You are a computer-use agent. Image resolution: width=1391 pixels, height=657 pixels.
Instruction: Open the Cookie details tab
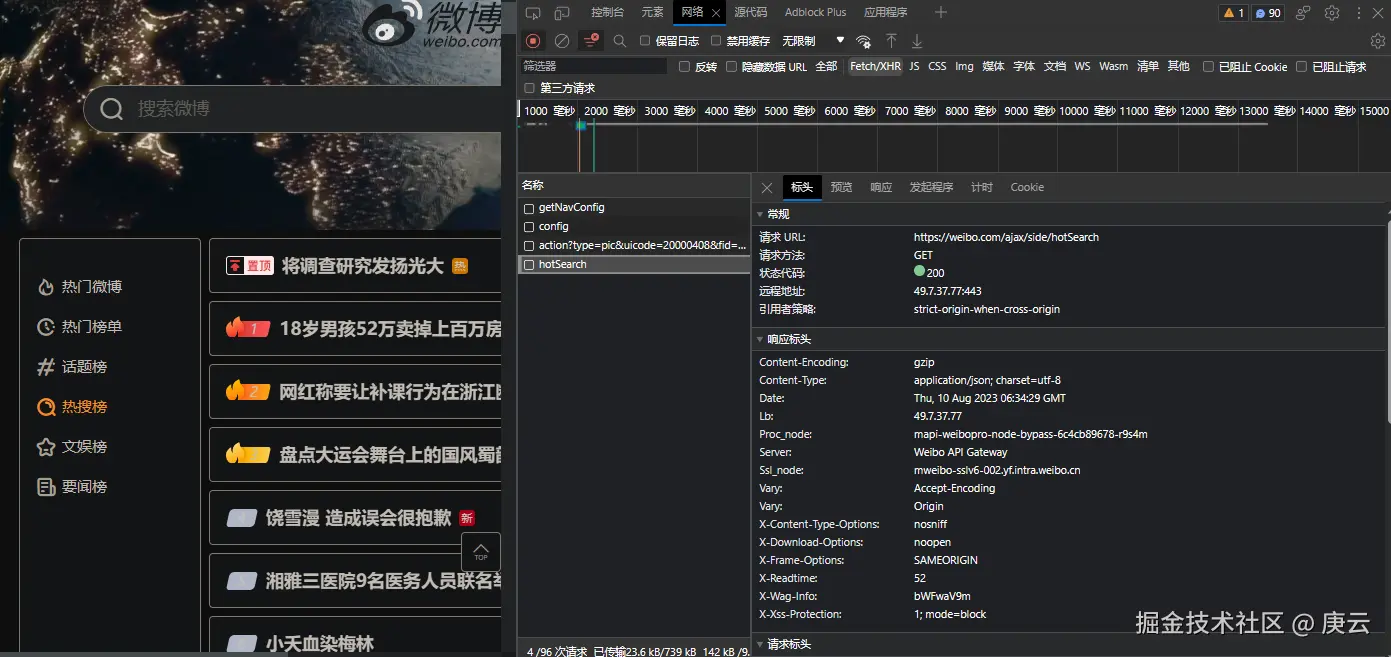(x=1027, y=187)
